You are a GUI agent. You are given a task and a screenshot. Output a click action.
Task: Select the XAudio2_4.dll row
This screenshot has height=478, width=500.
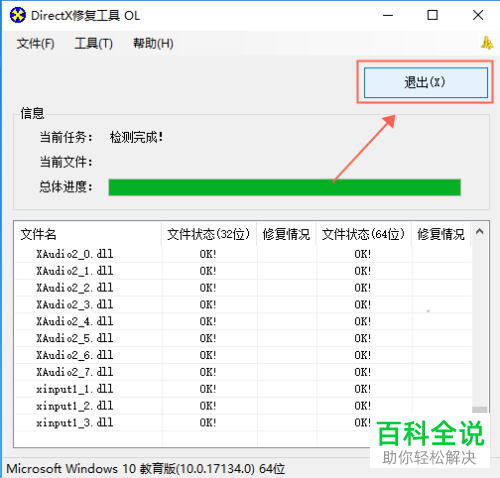point(243,322)
